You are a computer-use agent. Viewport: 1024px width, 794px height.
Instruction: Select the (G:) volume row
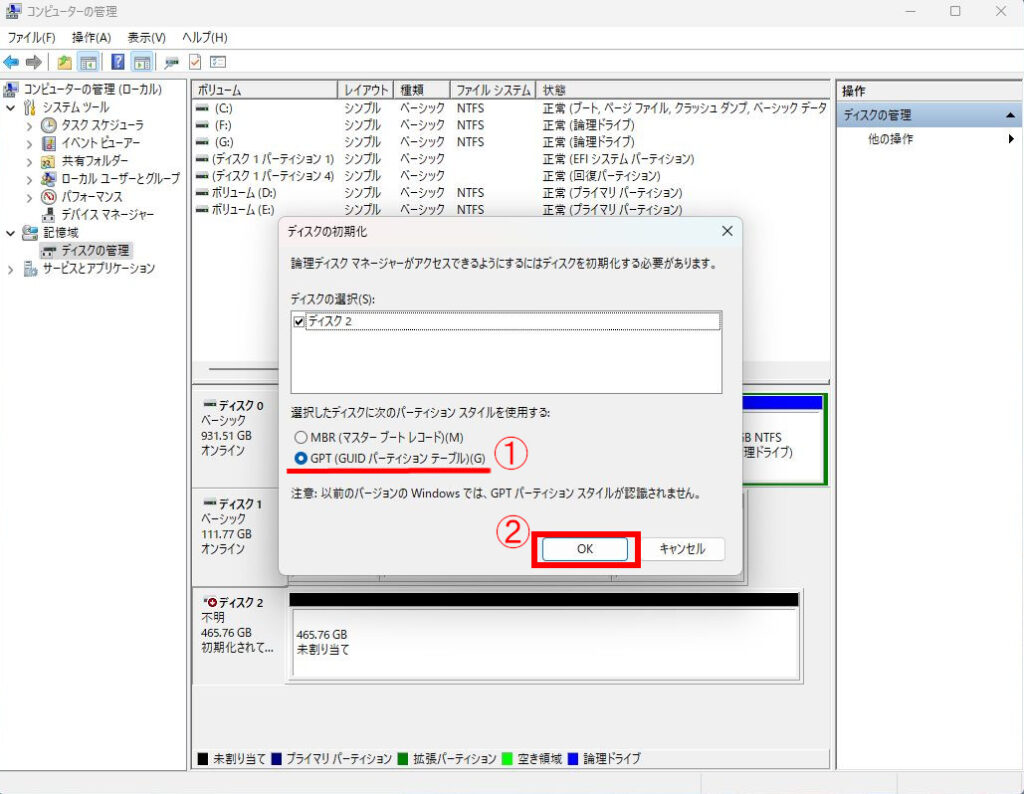[x=511, y=142]
